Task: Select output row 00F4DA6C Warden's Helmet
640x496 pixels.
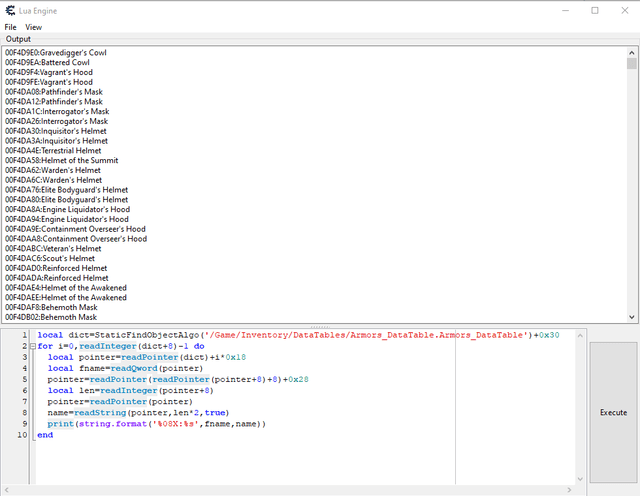Action: point(53,180)
